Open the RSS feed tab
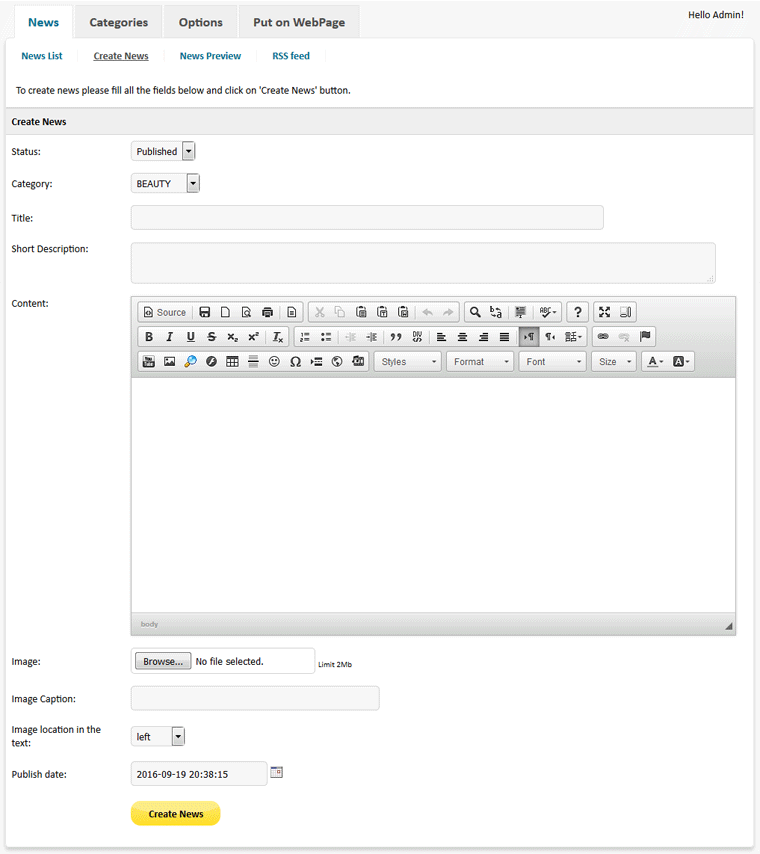This screenshot has width=760, height=854. (x=290, y=56)
